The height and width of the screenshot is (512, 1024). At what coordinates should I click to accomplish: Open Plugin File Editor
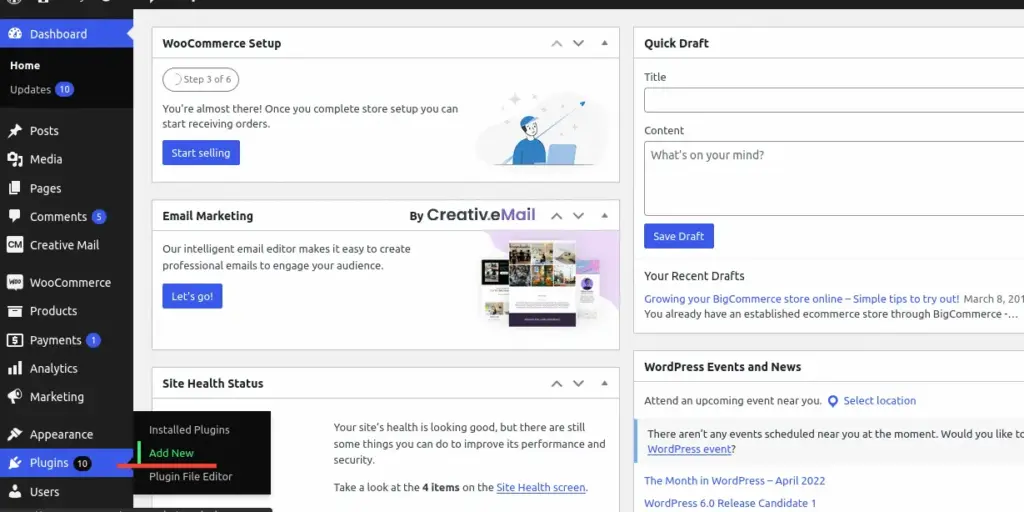(x=191, y=476)
